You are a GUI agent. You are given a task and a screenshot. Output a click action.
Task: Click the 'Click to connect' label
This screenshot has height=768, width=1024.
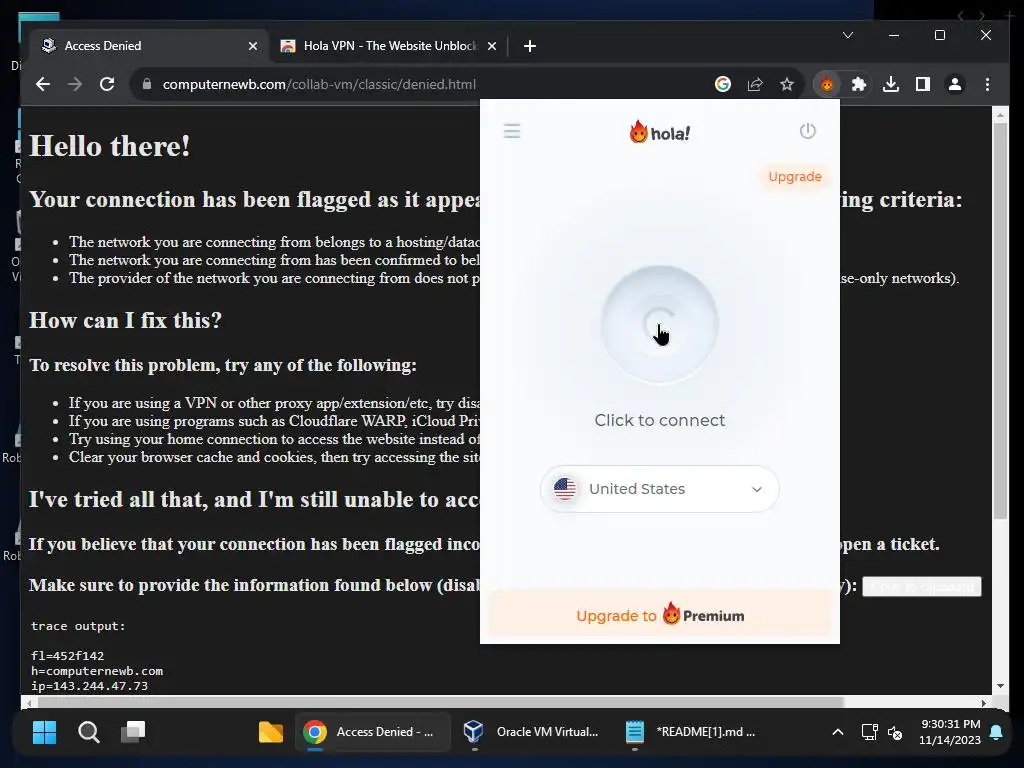click(x=660, y=420)
